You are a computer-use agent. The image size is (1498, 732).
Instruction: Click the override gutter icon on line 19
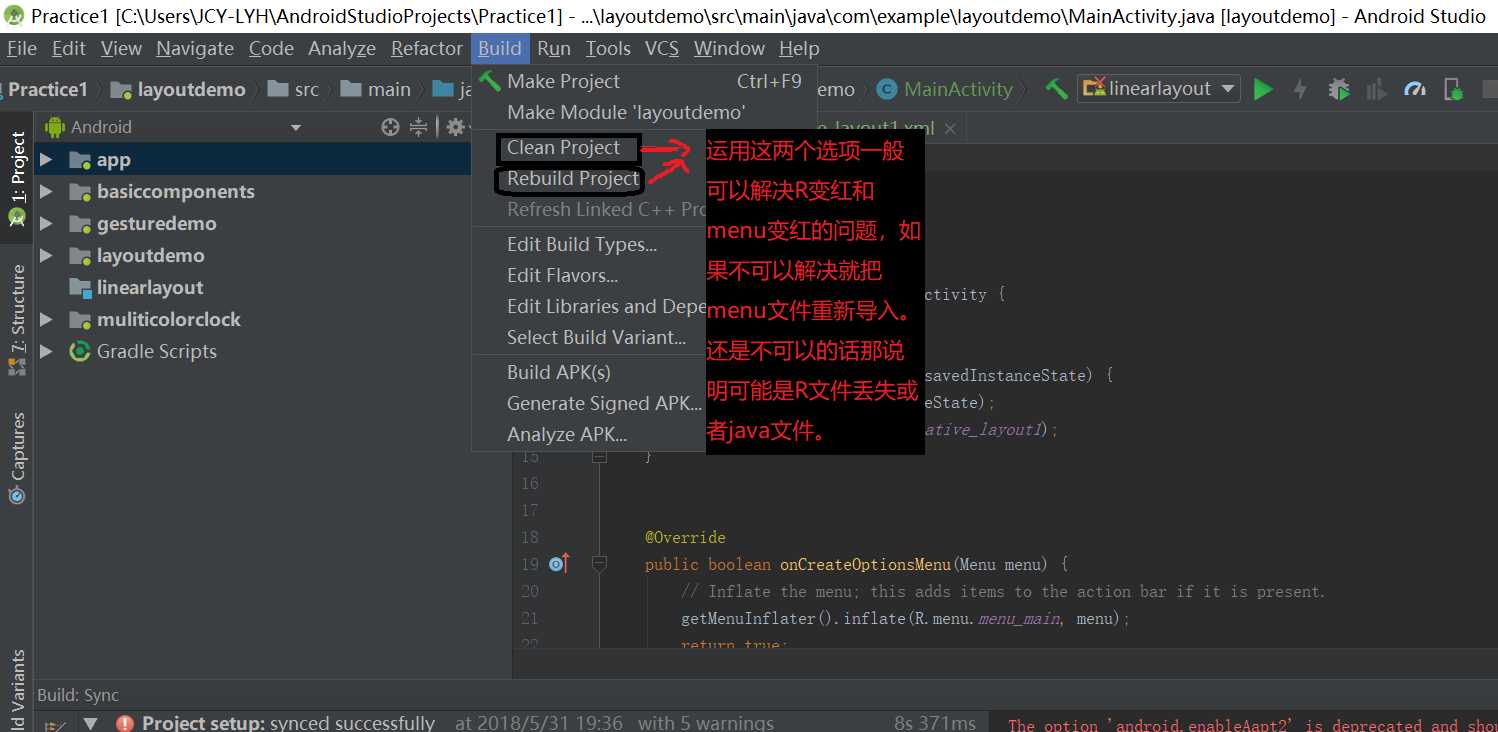560,564
